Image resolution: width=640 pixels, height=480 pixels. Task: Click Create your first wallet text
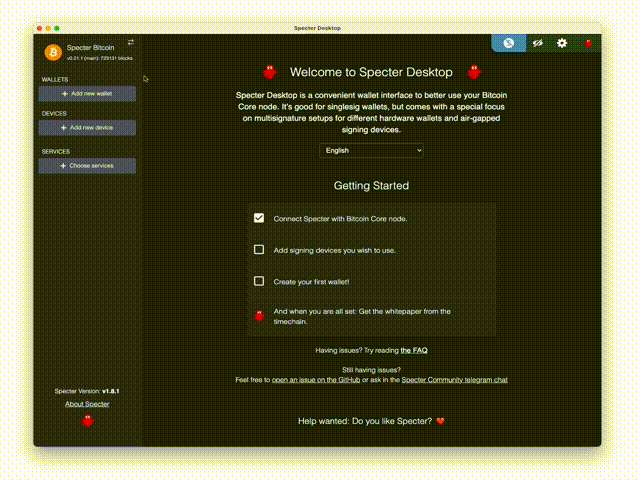(311, 282)
